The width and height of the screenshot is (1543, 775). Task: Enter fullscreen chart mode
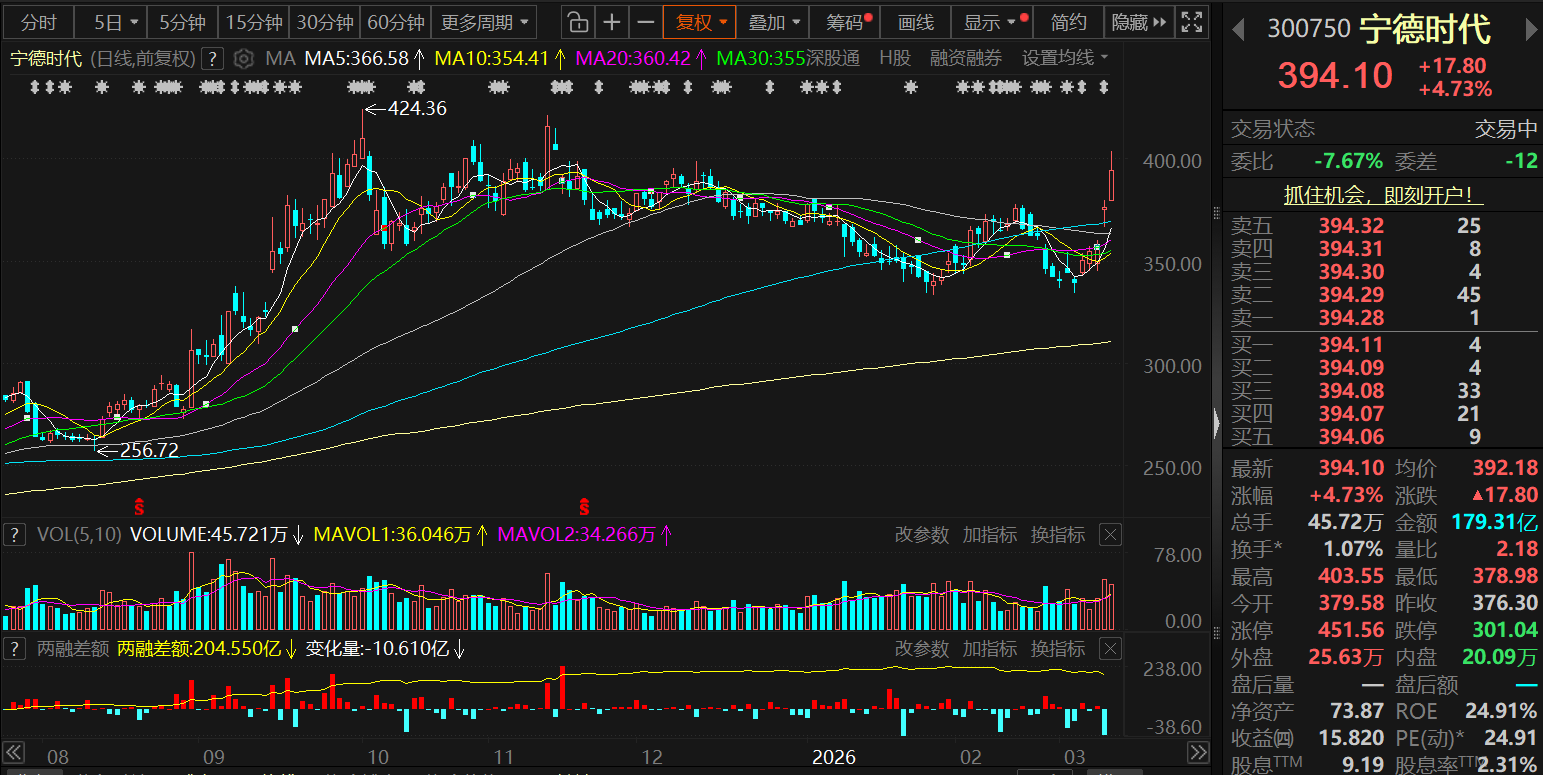1190,22
